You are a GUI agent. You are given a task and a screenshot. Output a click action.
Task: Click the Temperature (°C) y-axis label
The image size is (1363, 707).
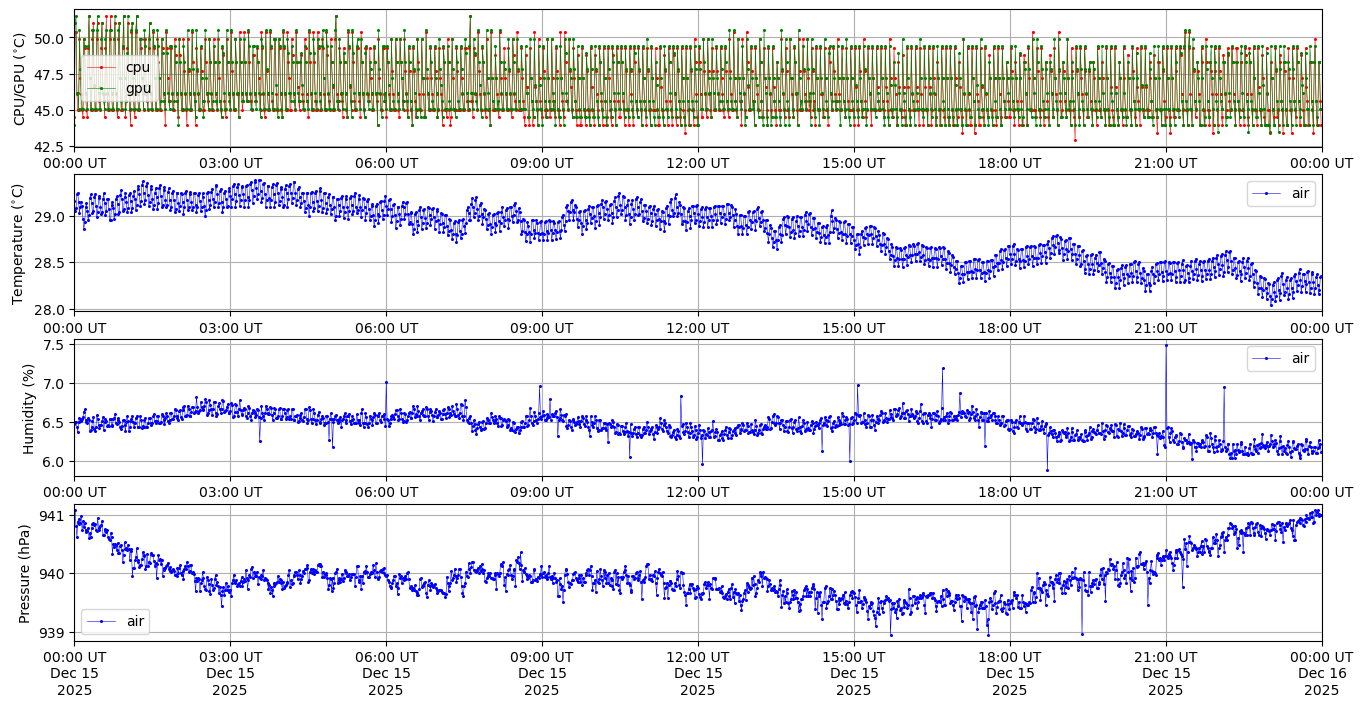[x=19, y=243]
